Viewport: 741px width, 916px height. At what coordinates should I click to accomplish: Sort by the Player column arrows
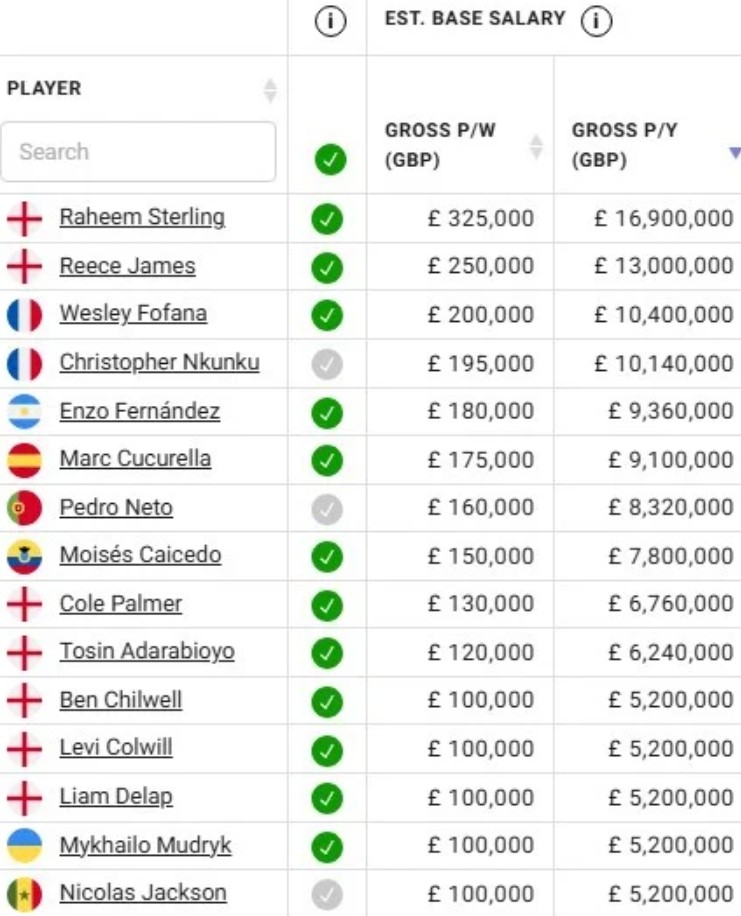pyautogui.click(x=270, y=91)
